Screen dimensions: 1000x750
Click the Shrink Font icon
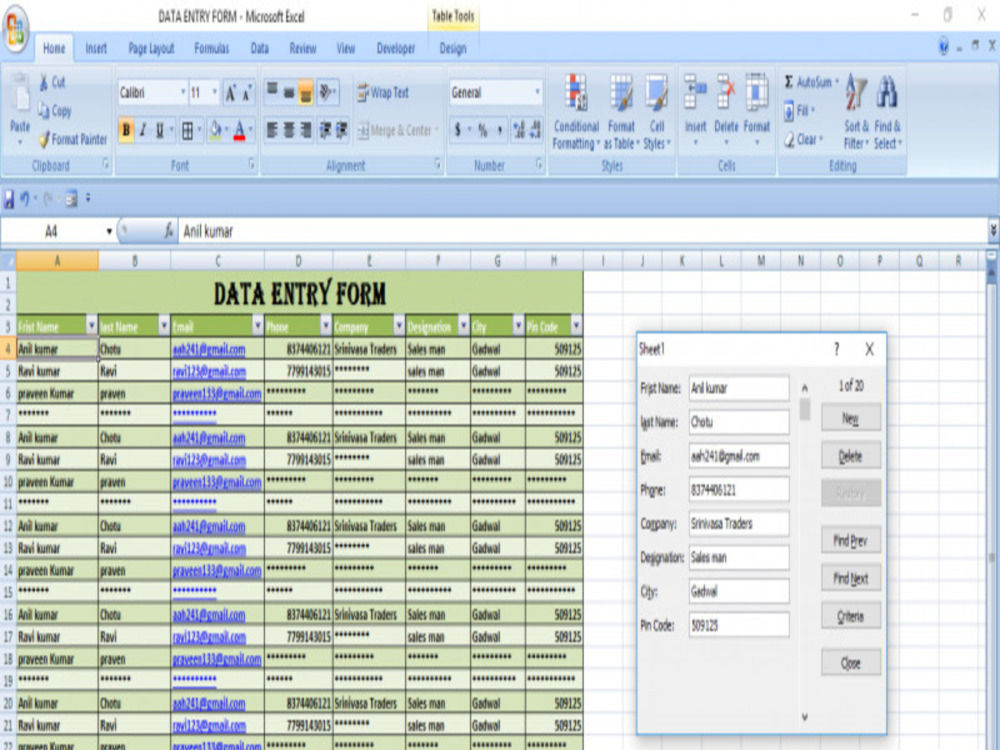pyautogui.click(x=246, y=94)
